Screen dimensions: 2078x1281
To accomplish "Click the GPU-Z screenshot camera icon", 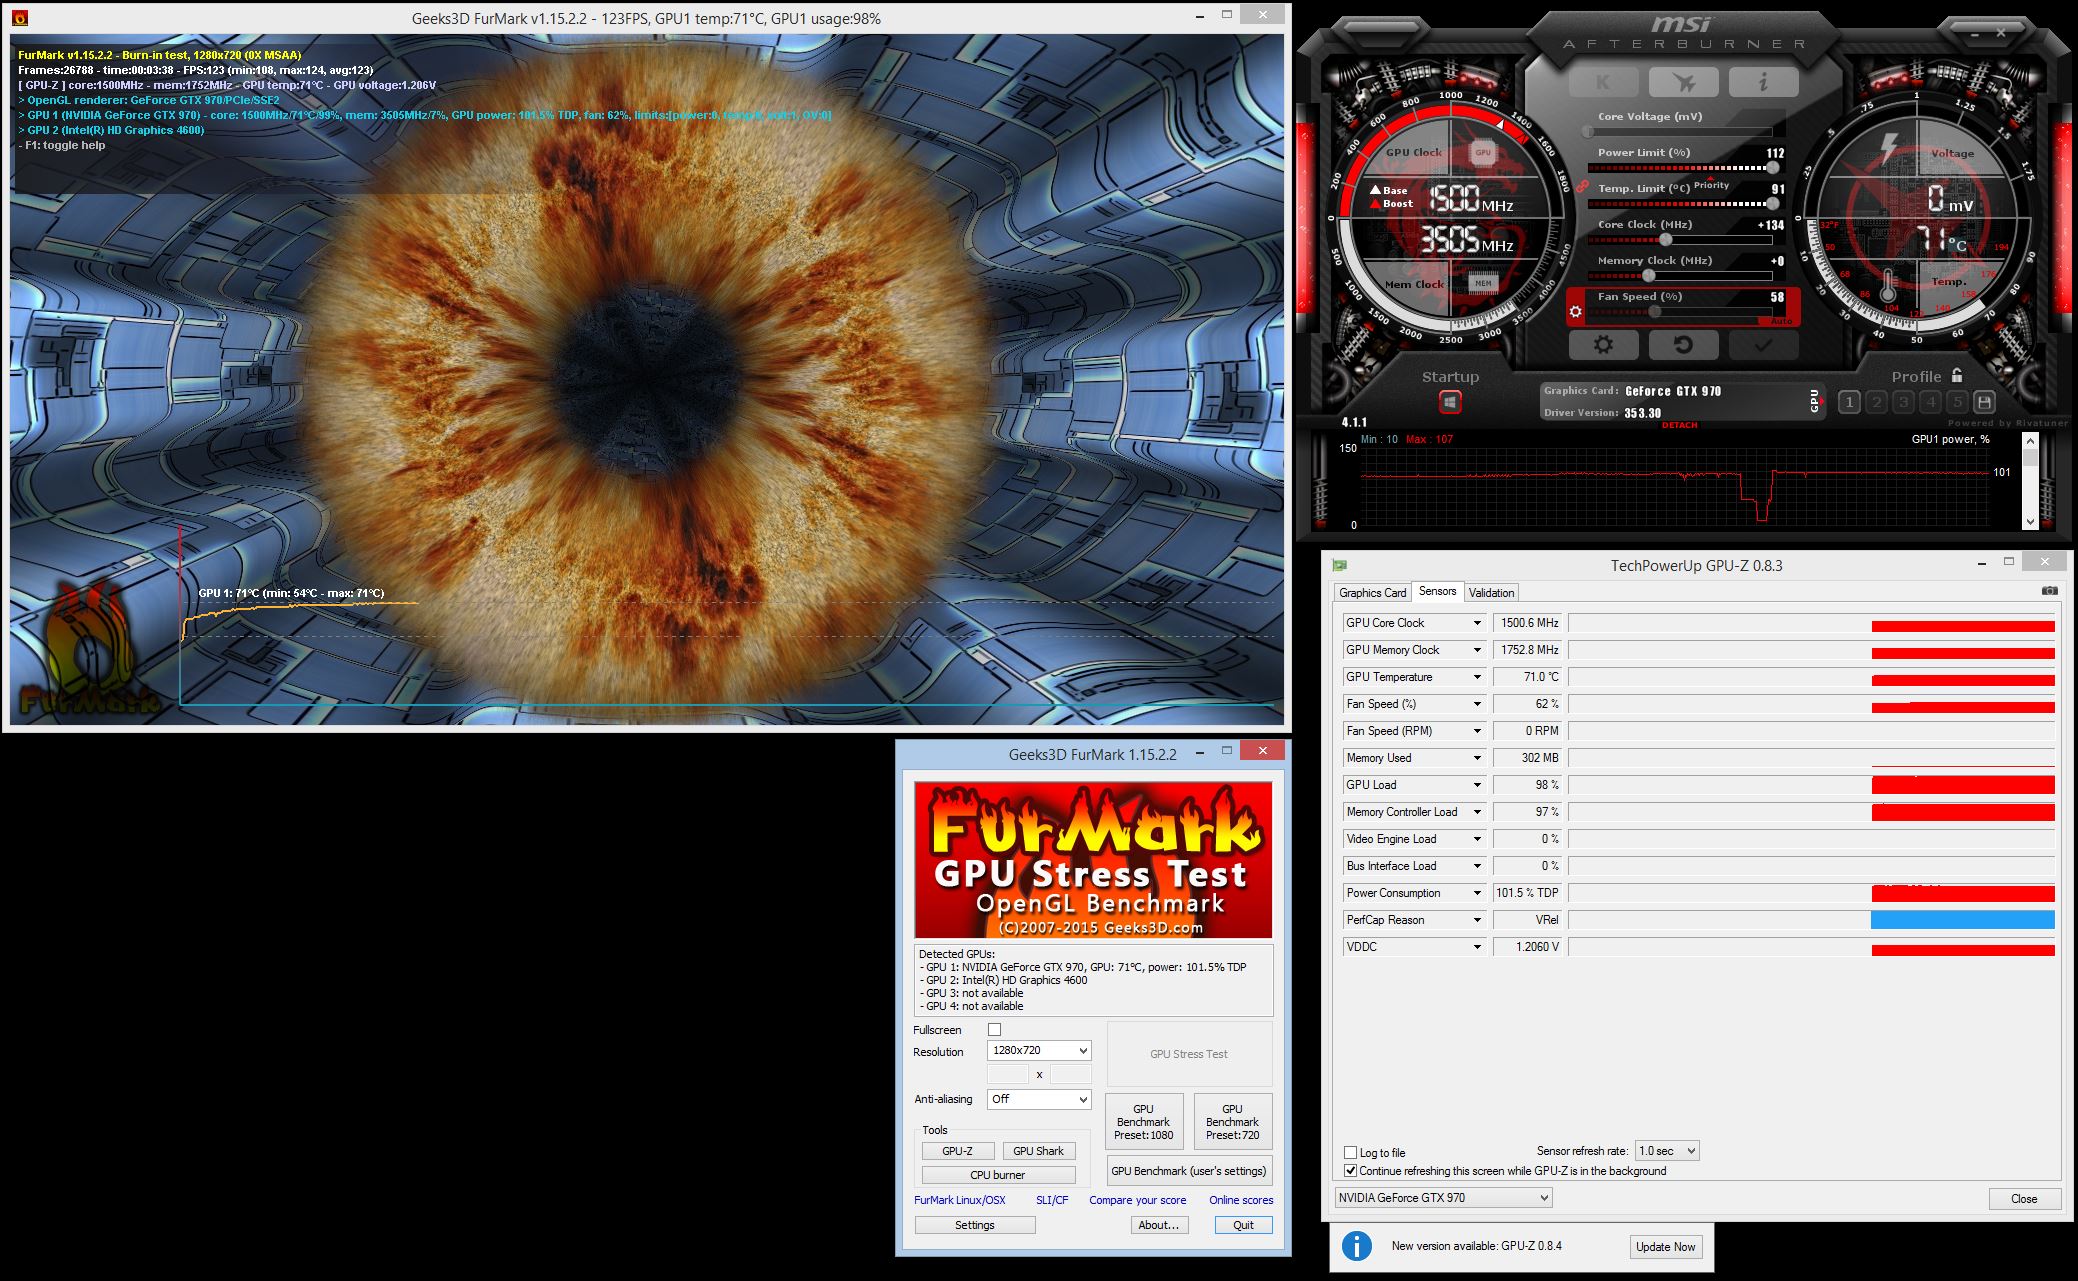I will [2049, 591].
